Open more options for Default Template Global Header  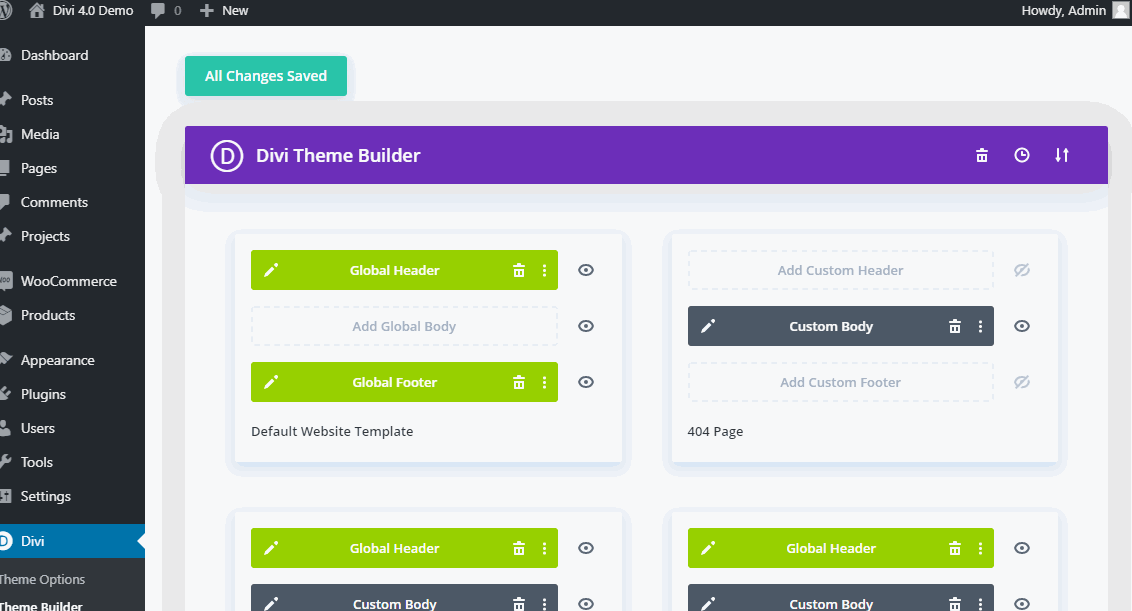pos(544,270)
